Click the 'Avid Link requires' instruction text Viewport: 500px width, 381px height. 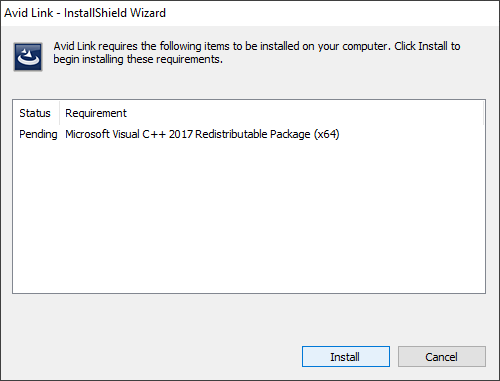coord(257,52)
